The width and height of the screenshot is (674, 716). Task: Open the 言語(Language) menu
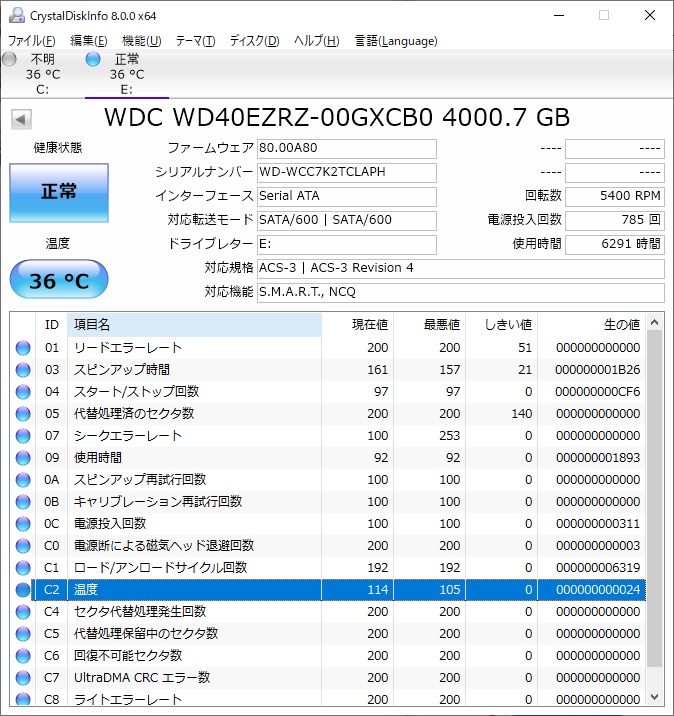point(396,41)
